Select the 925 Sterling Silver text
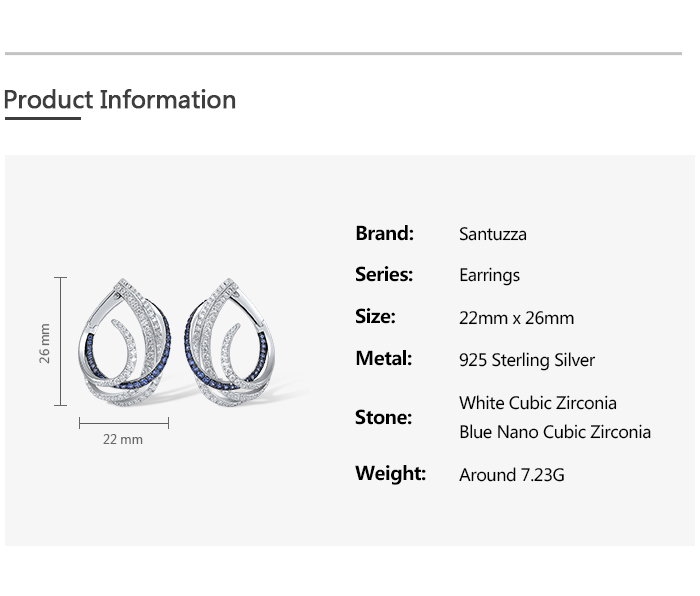This screenshot has width=700, height=596. click(527, 360)
